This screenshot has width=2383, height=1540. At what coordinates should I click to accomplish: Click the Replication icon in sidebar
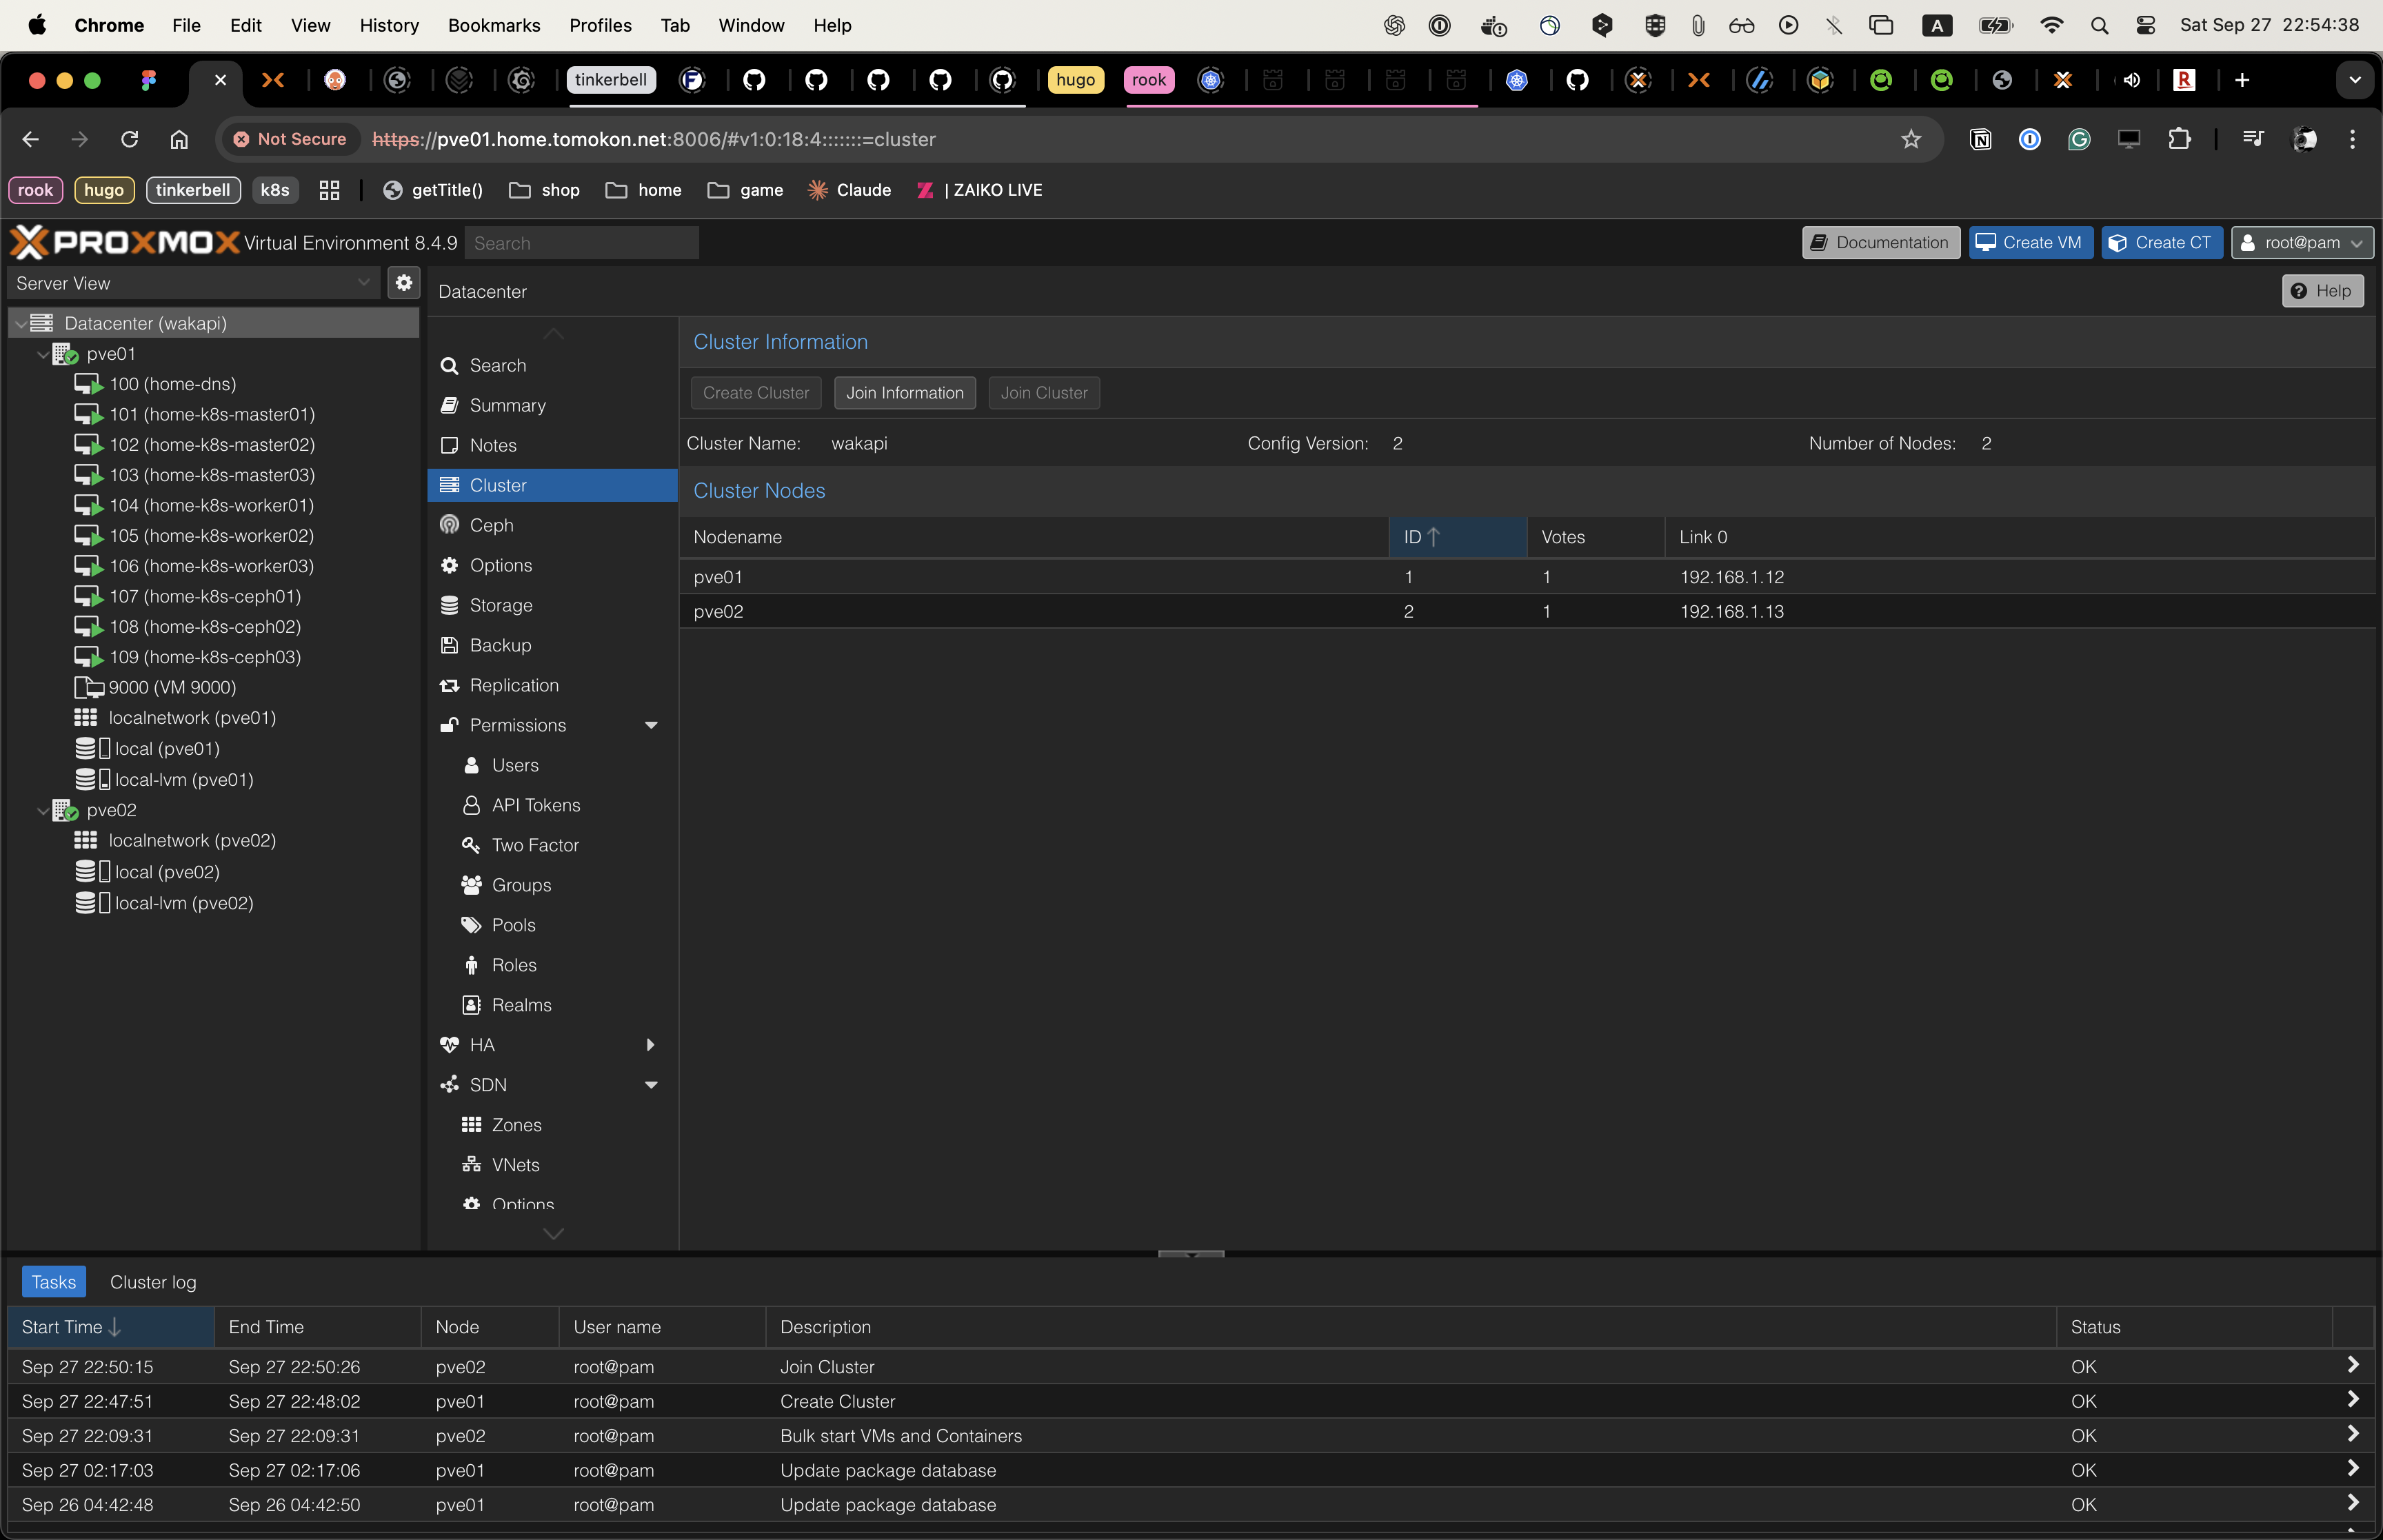pos(449,685)
